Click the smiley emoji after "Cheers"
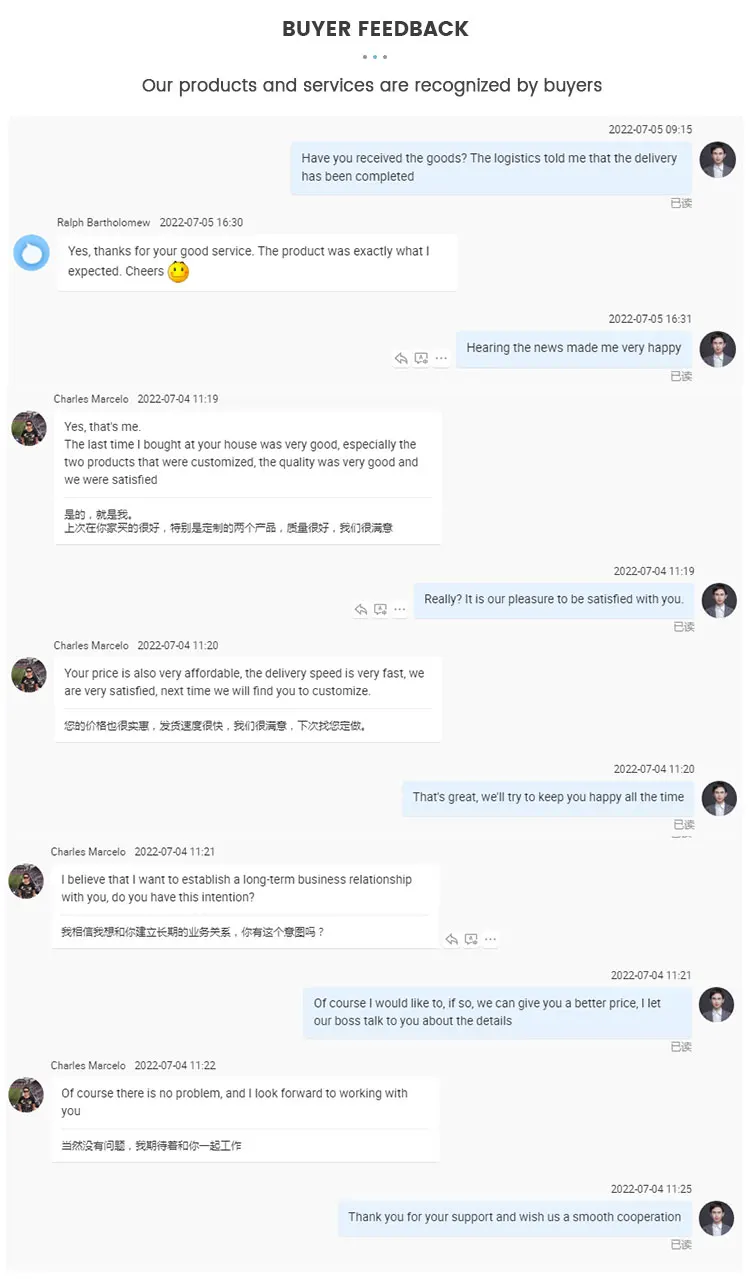The width and height of the screenshot is (750, 1279). [x=178, y=272]
